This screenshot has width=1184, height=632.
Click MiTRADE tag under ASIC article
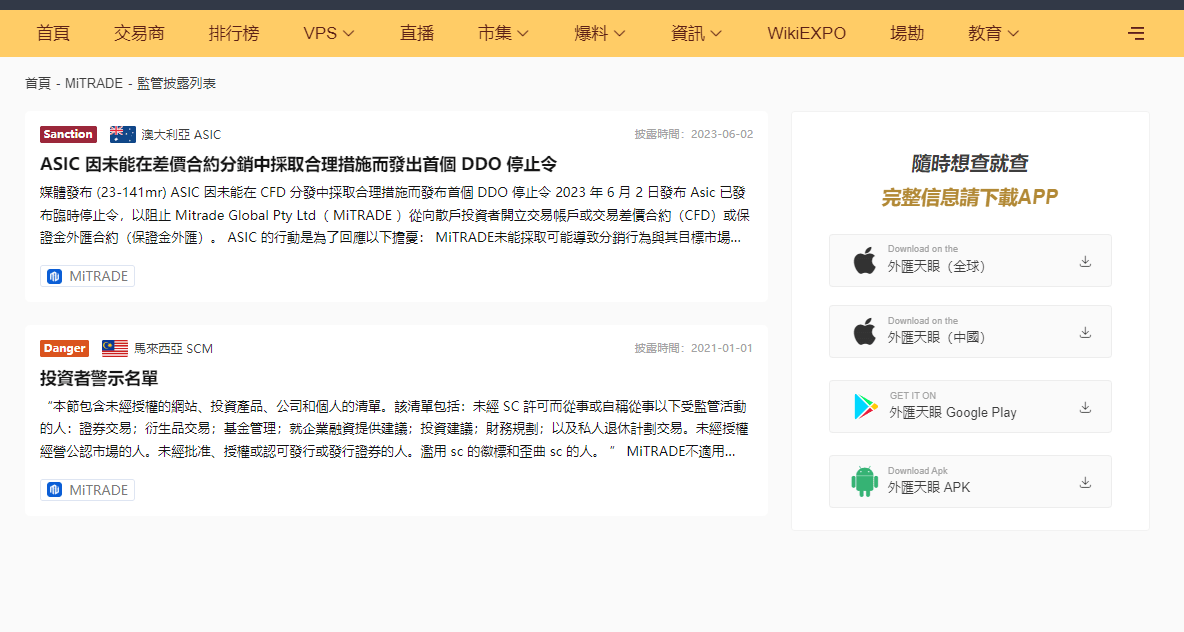tap(88, 276)
